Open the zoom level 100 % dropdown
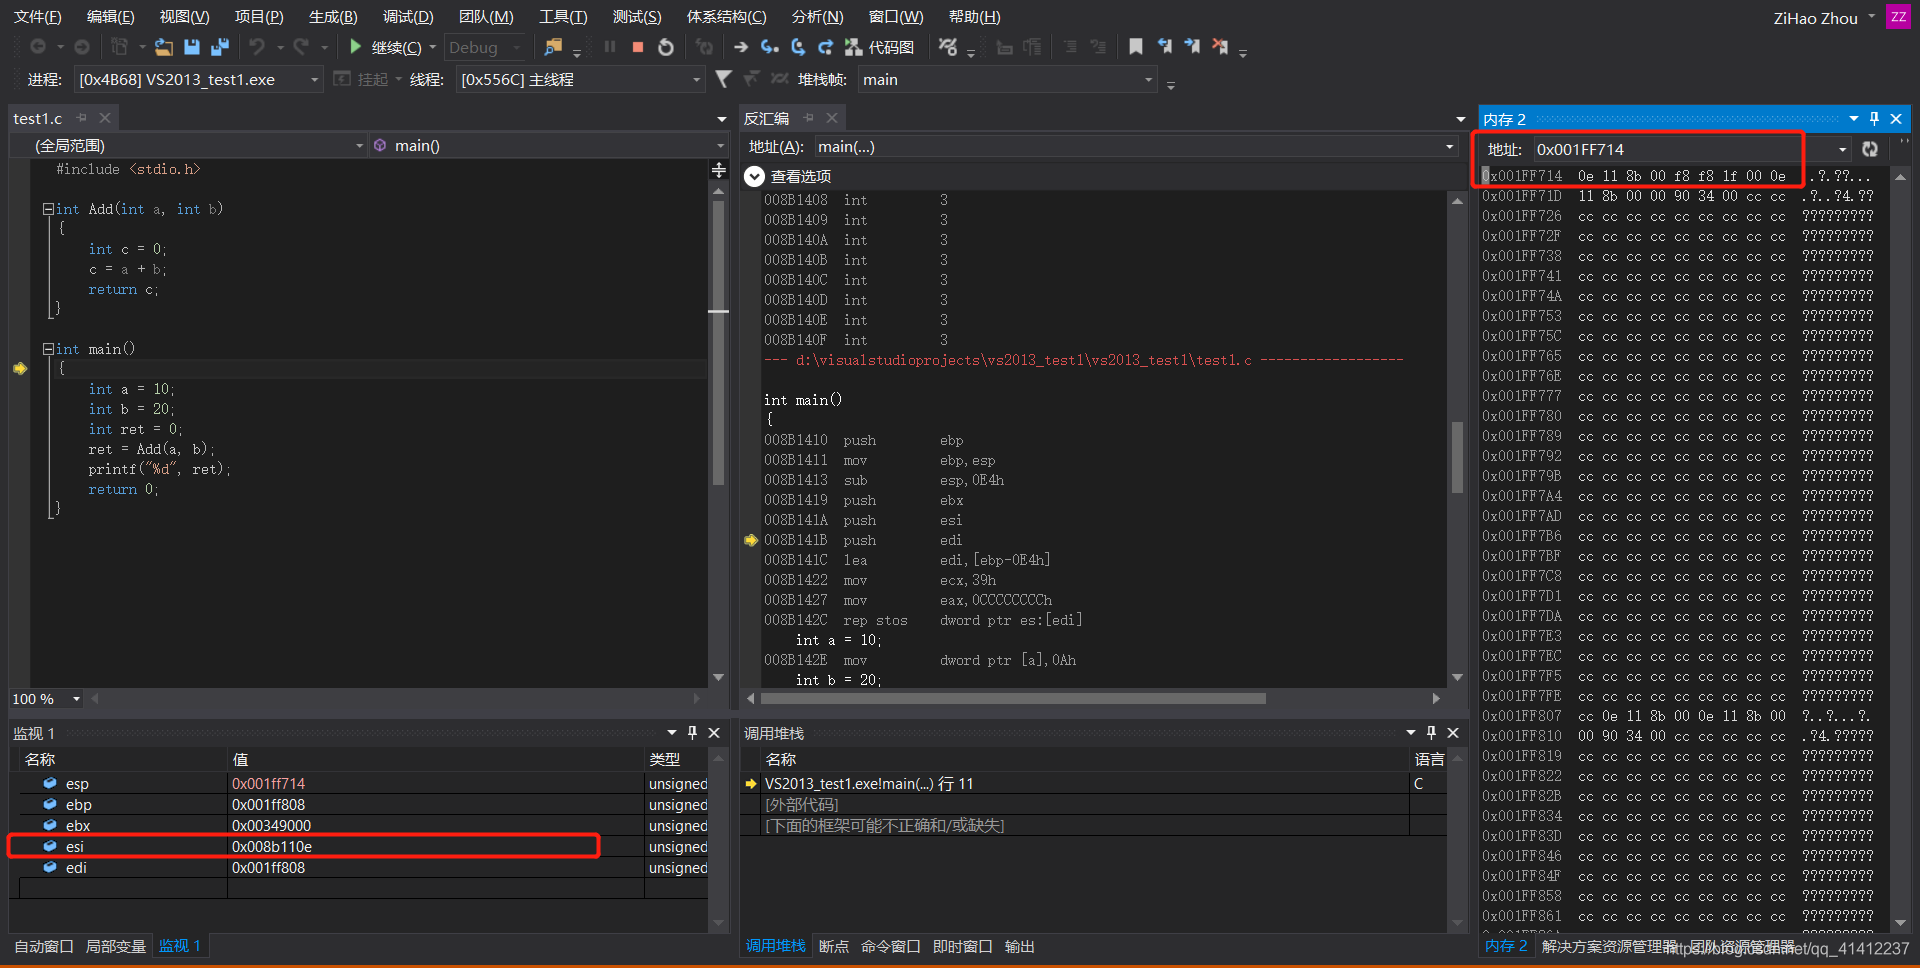The width and height of the screenshot is (1920, 968). 46,699
